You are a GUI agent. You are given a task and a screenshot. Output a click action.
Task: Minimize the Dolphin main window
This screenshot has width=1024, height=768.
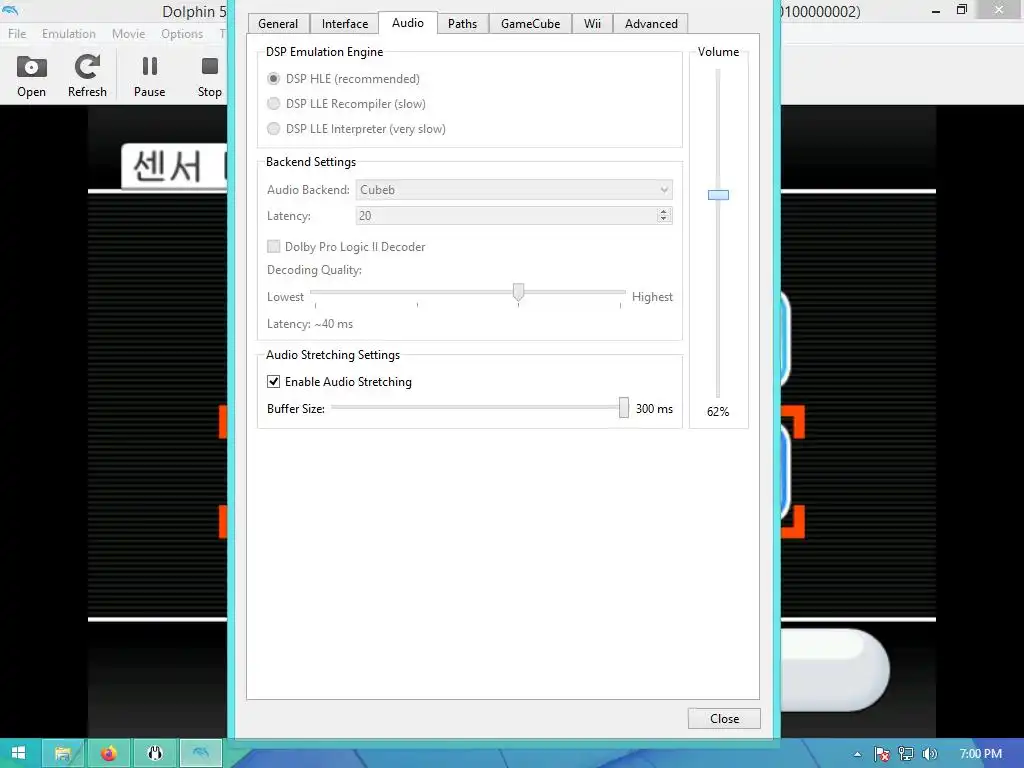pos(936,10)
